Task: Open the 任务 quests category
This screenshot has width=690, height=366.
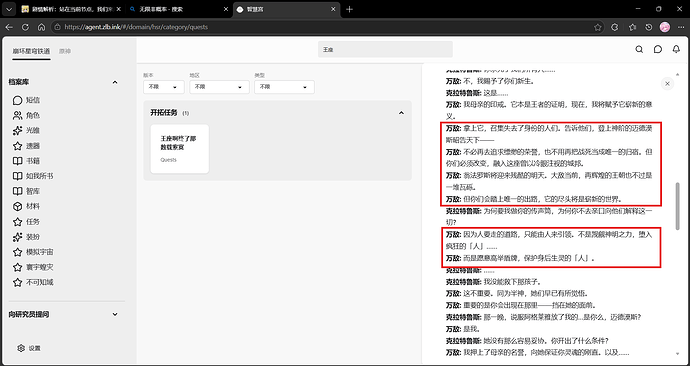Action: click(x=27, y=222)
